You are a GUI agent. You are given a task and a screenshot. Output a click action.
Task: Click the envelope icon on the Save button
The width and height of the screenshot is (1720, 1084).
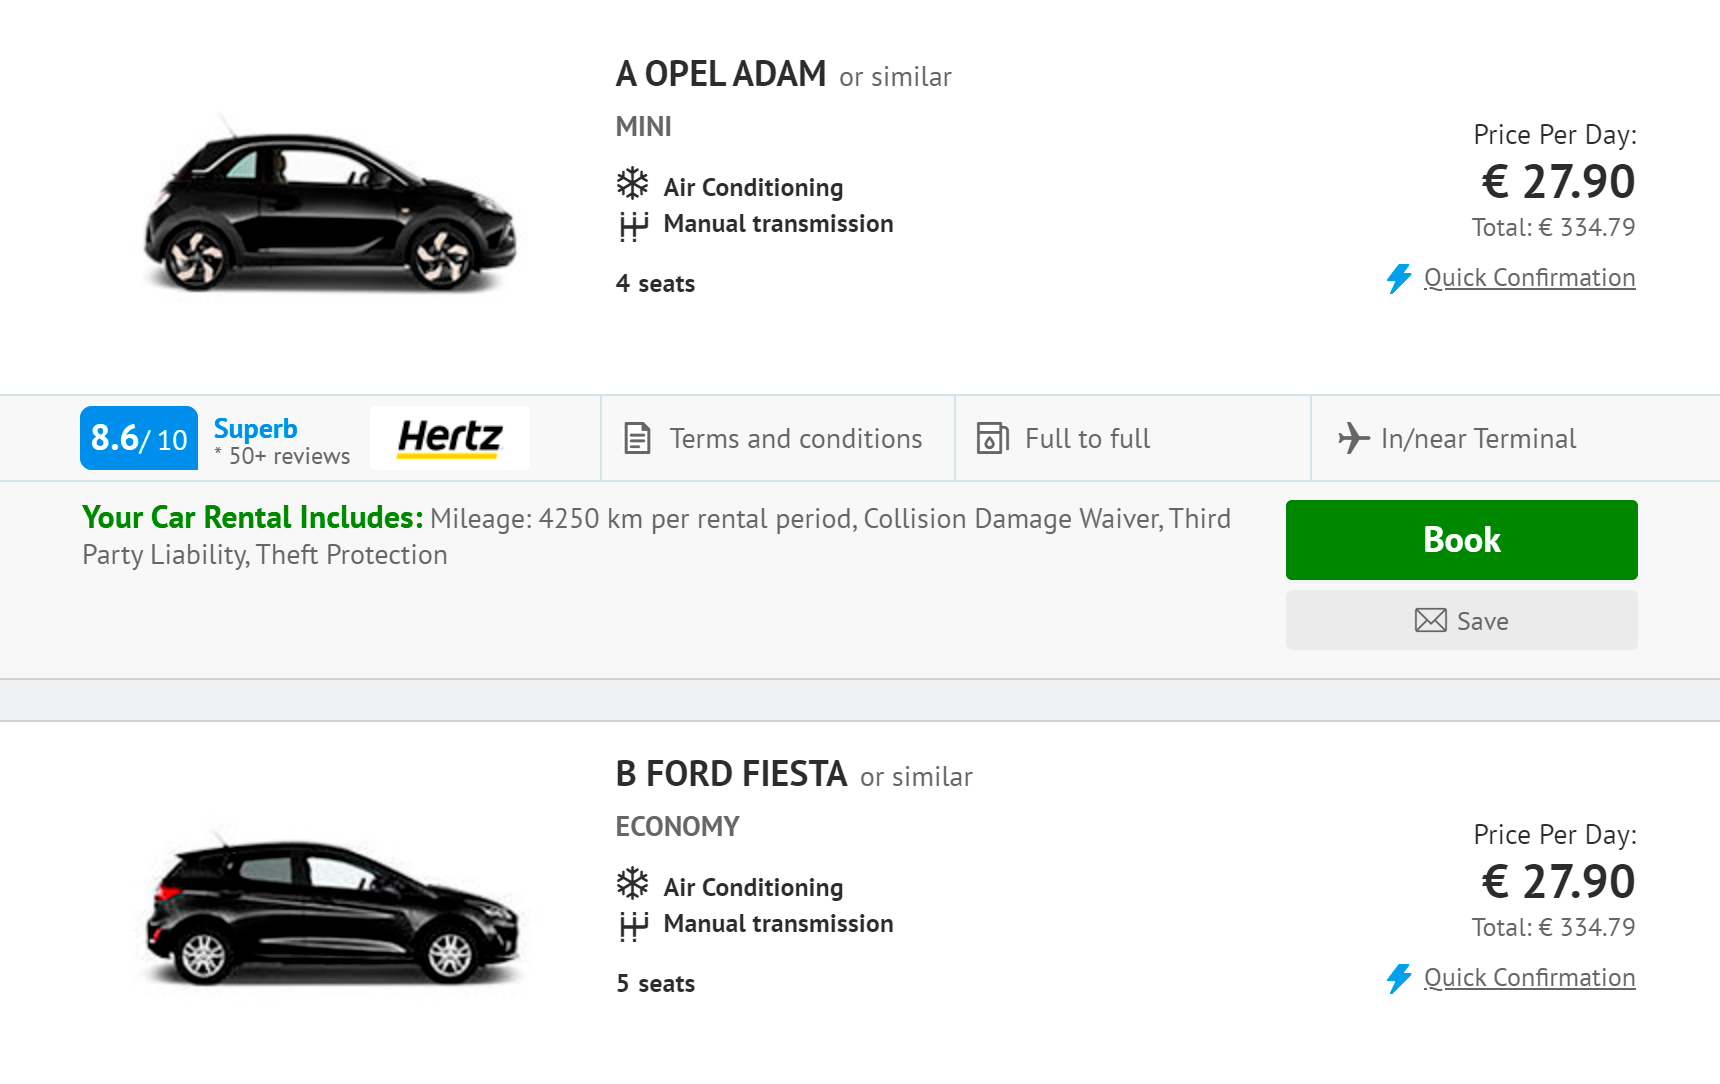tap(1430, 620)
